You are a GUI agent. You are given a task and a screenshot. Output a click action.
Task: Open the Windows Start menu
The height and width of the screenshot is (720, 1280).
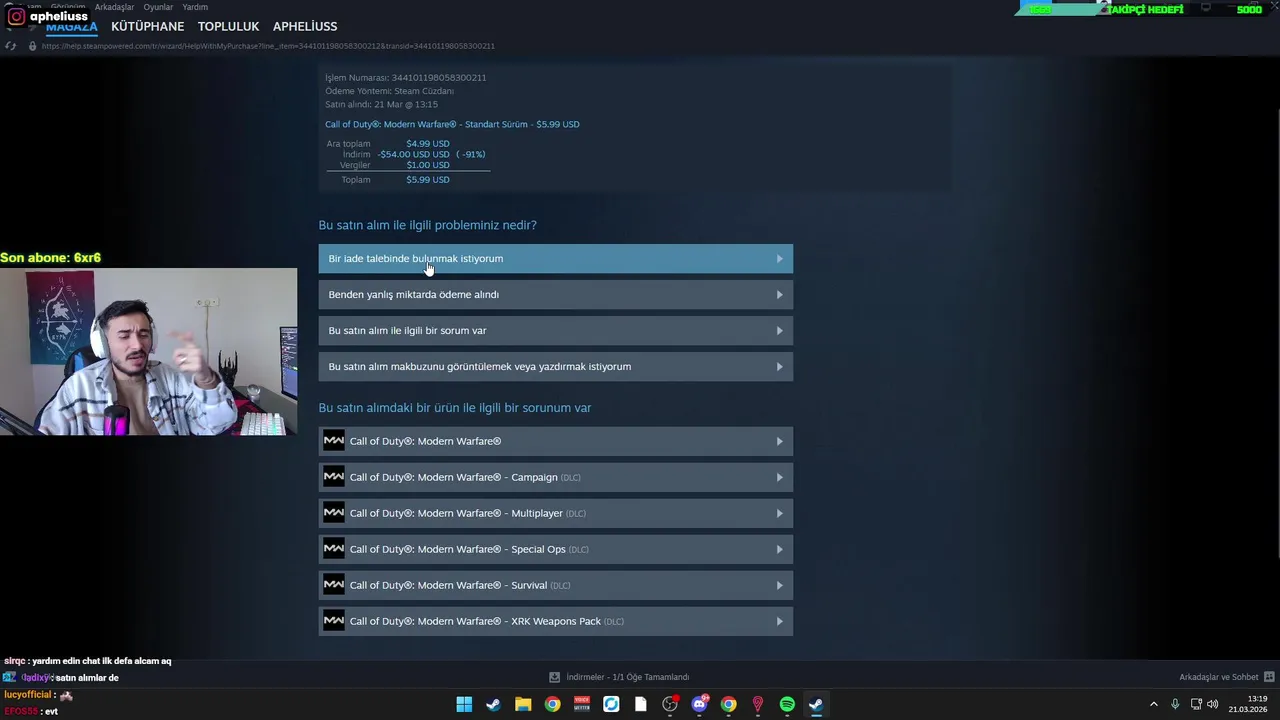[464, 704]
